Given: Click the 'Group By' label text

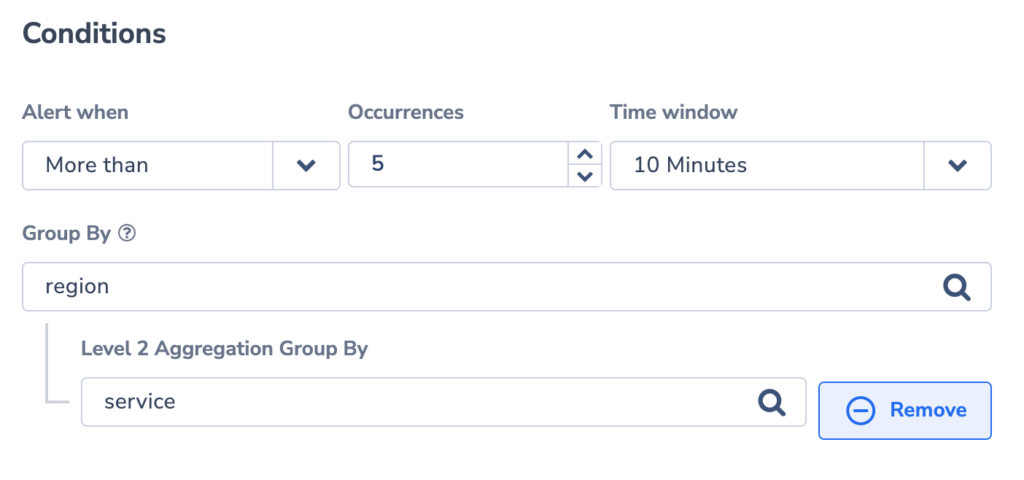Looking at the screenshot, I should (67, 234).
